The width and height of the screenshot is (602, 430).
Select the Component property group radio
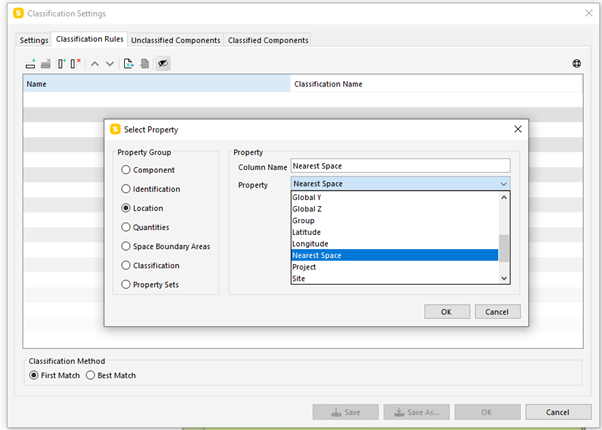[126, 170]
